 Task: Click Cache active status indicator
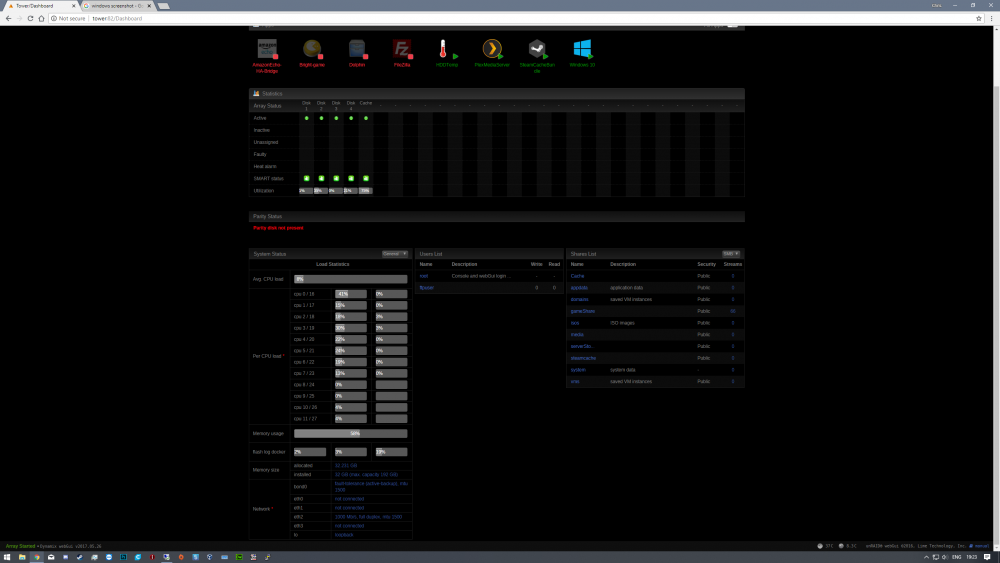pyautogui.click(x=366, y=118)
